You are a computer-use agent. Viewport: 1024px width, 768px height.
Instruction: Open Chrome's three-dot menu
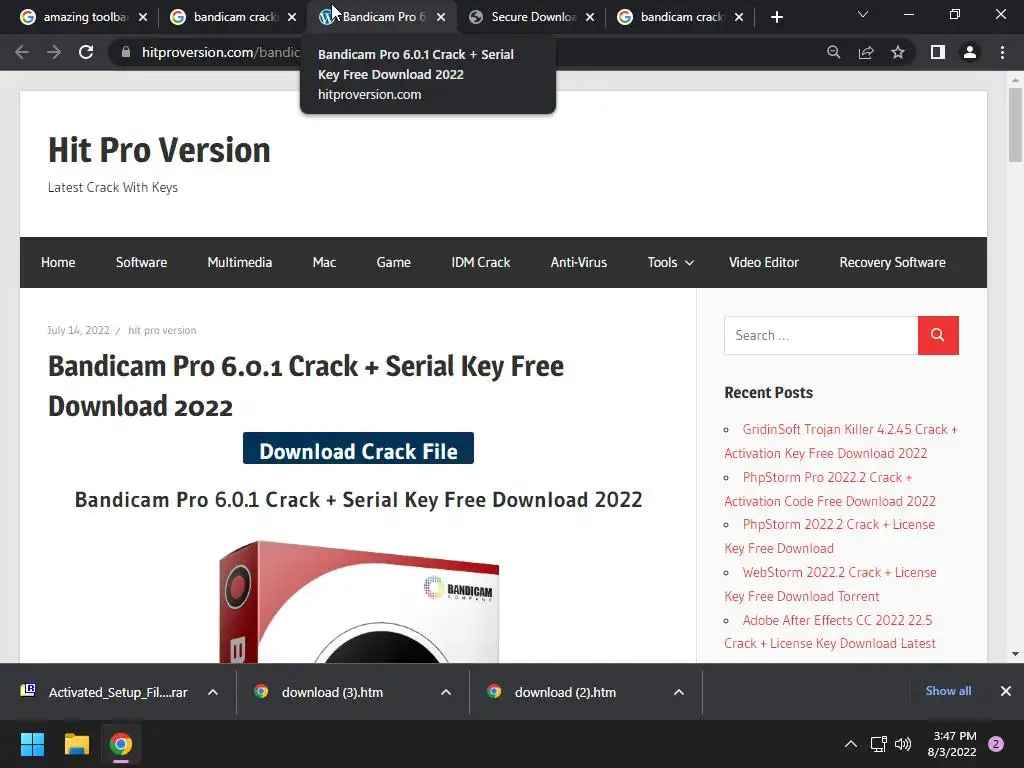(1002, 52)
